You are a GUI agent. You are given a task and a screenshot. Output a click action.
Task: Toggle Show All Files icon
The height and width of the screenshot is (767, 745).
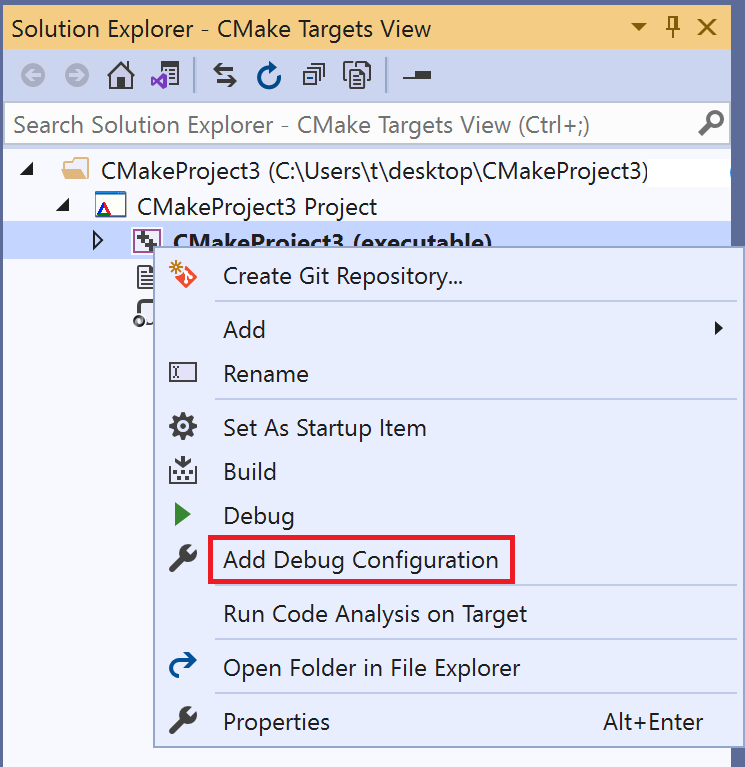point(357,75)
